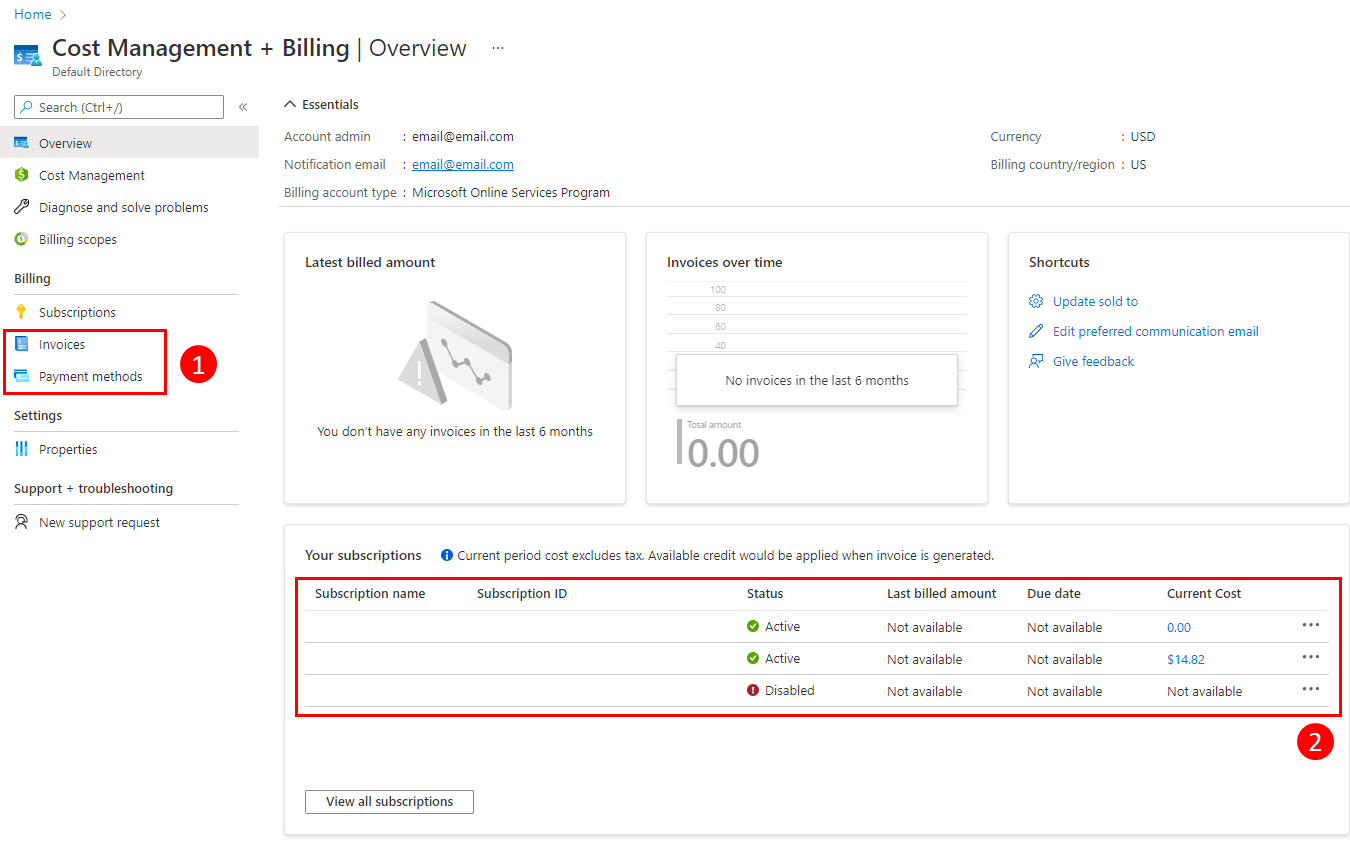Click the green Active check icon in $14.82 row
Image resolution: width=1350 pixels, height=857 pixels.
pyautogui.click(x=753, y=659)
